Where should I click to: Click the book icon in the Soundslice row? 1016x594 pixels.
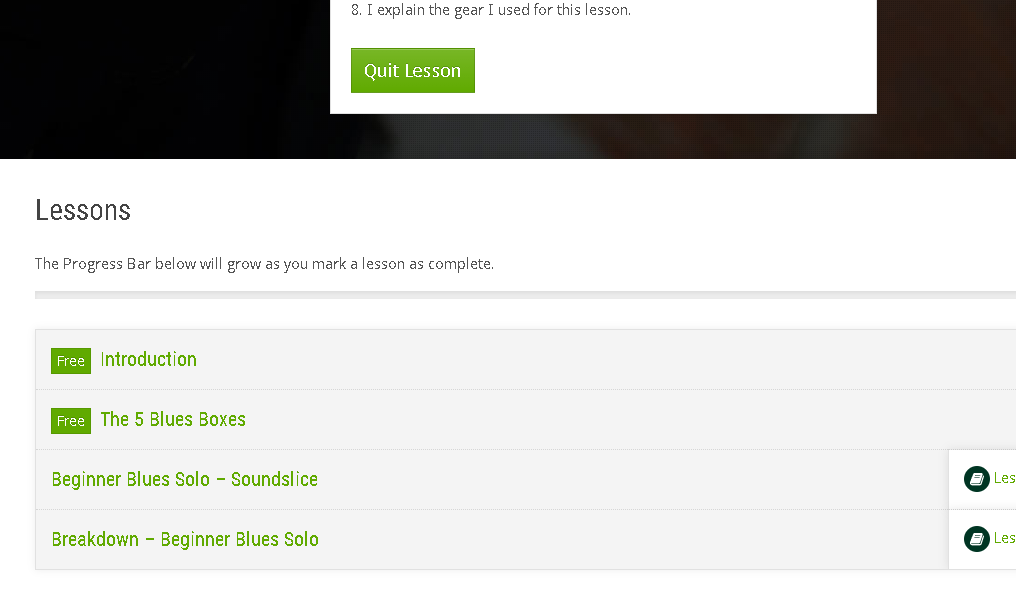click(976, 479)
